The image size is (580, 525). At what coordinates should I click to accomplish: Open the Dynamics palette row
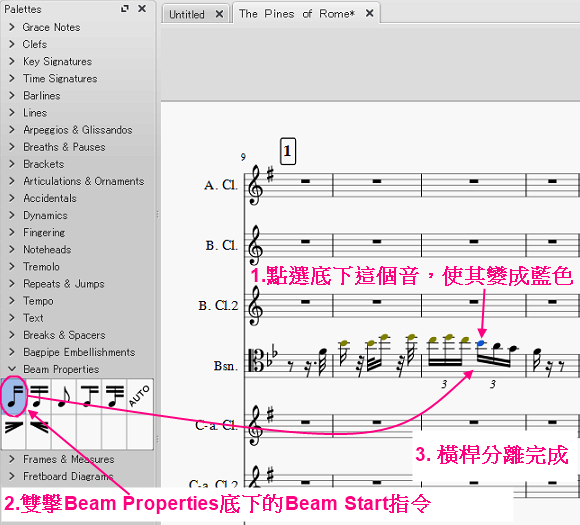[x=78, y=215]
